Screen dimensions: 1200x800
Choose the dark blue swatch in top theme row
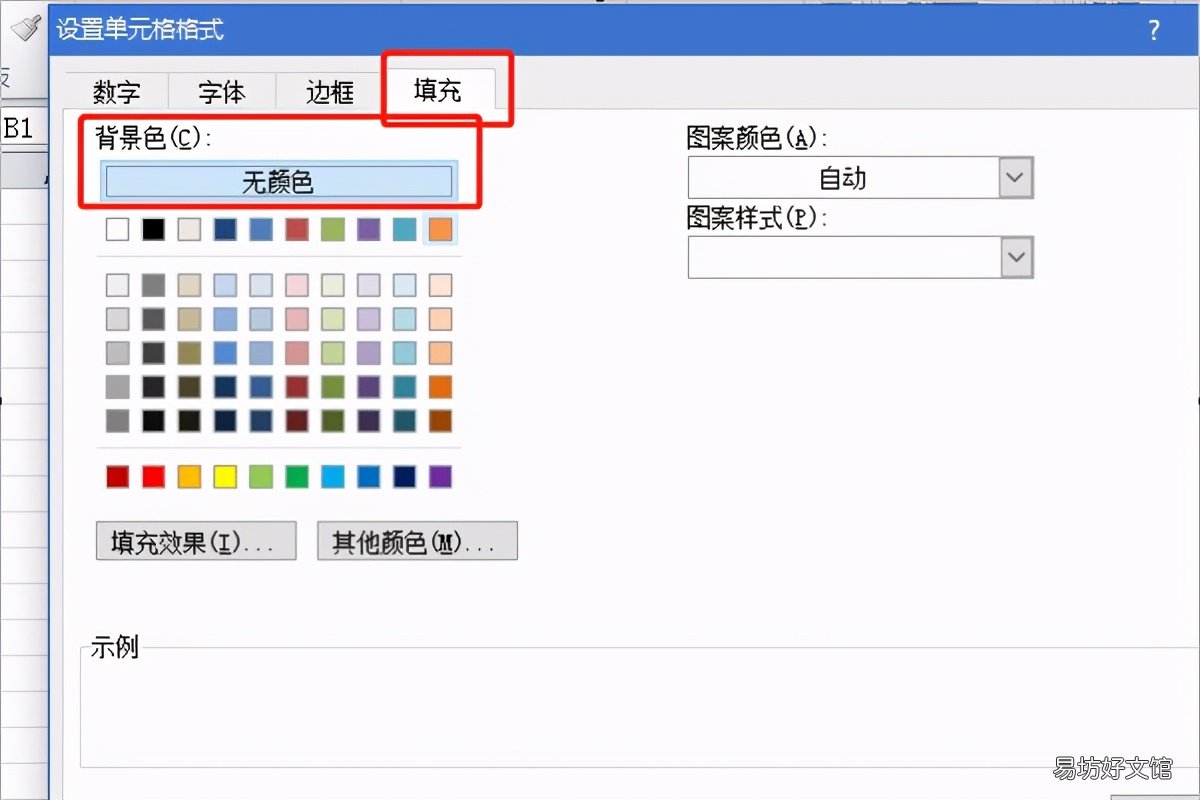225,229
